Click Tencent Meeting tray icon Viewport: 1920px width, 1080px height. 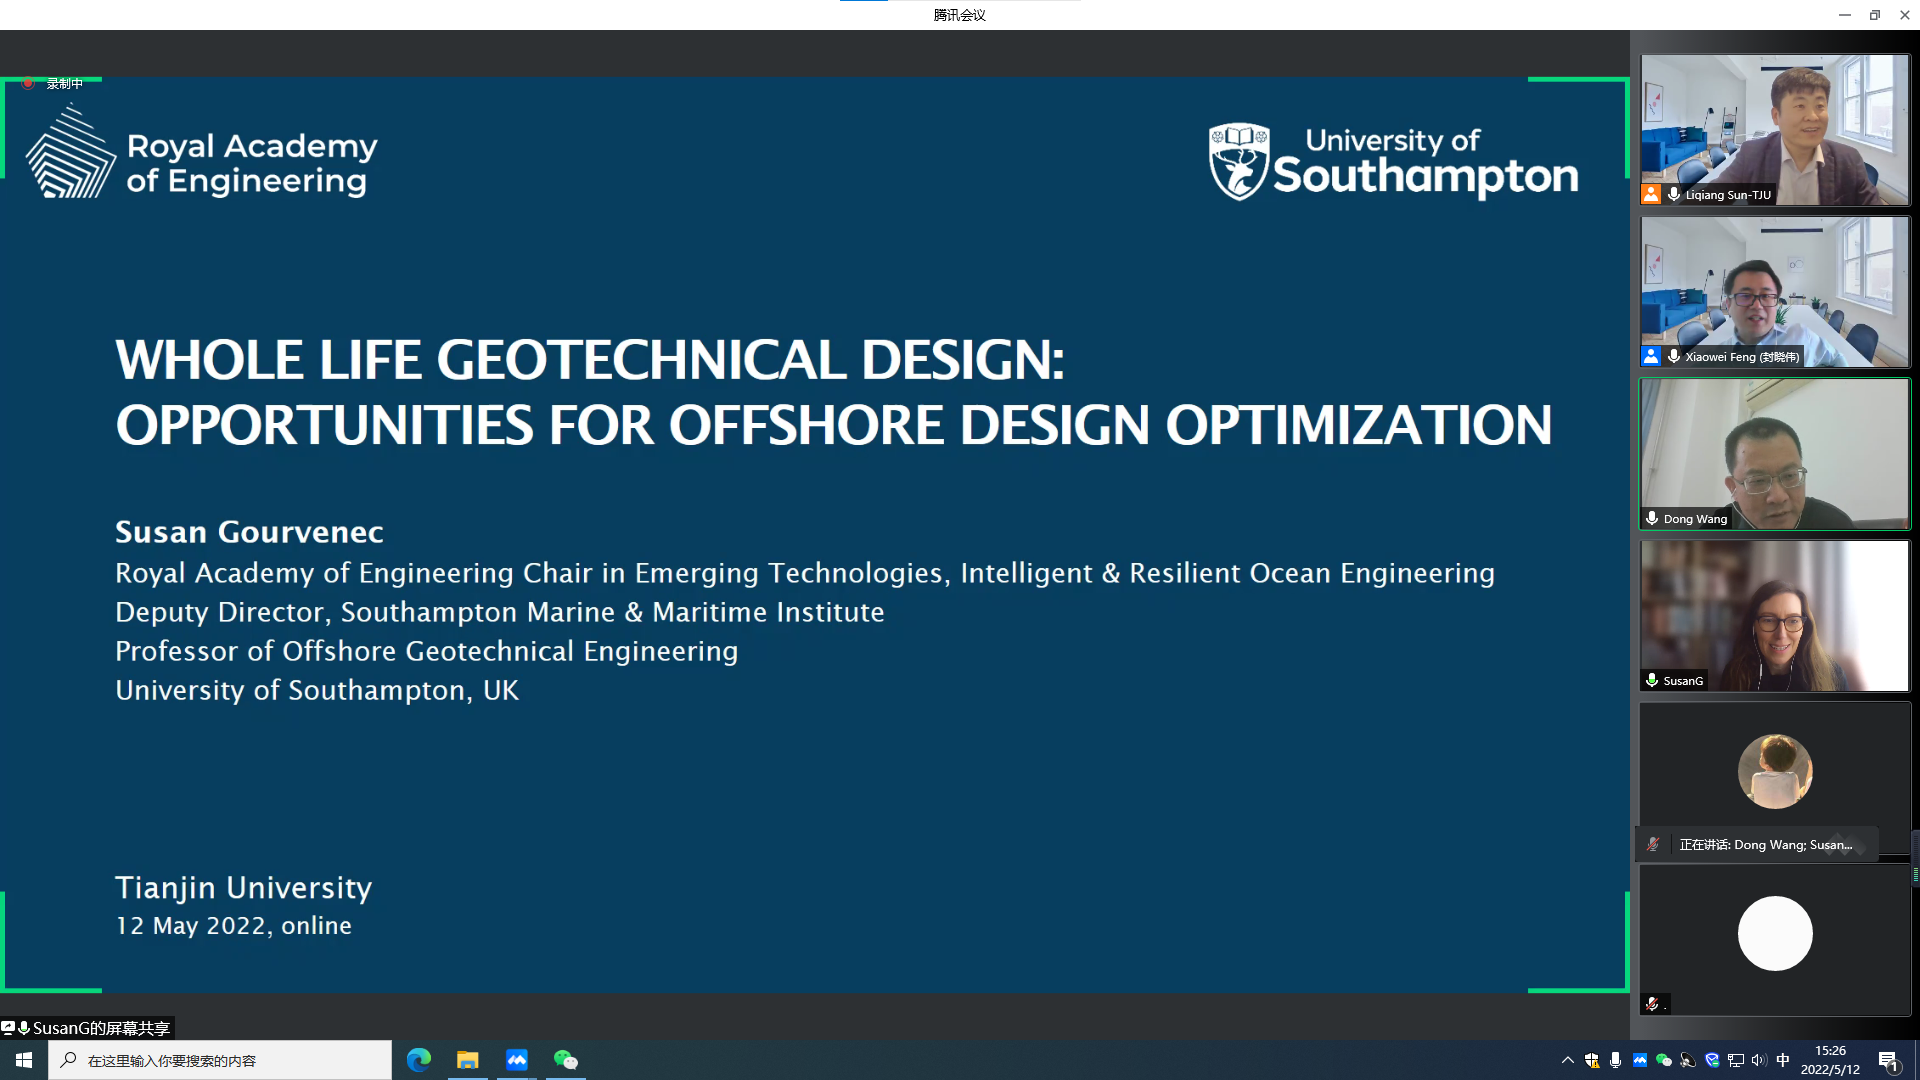[1640, 1060]
